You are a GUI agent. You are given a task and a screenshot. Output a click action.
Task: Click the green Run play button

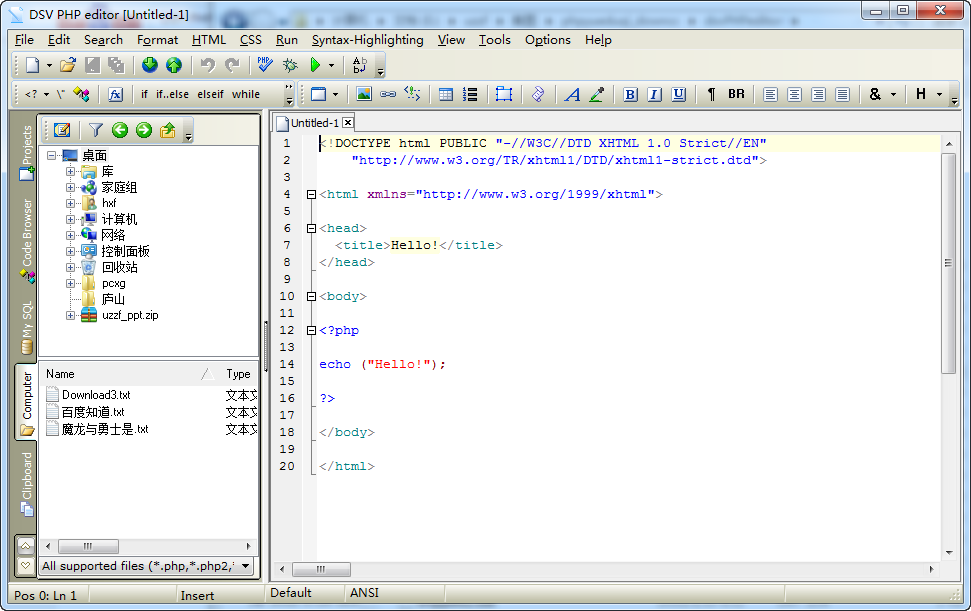tap(315, 65)
